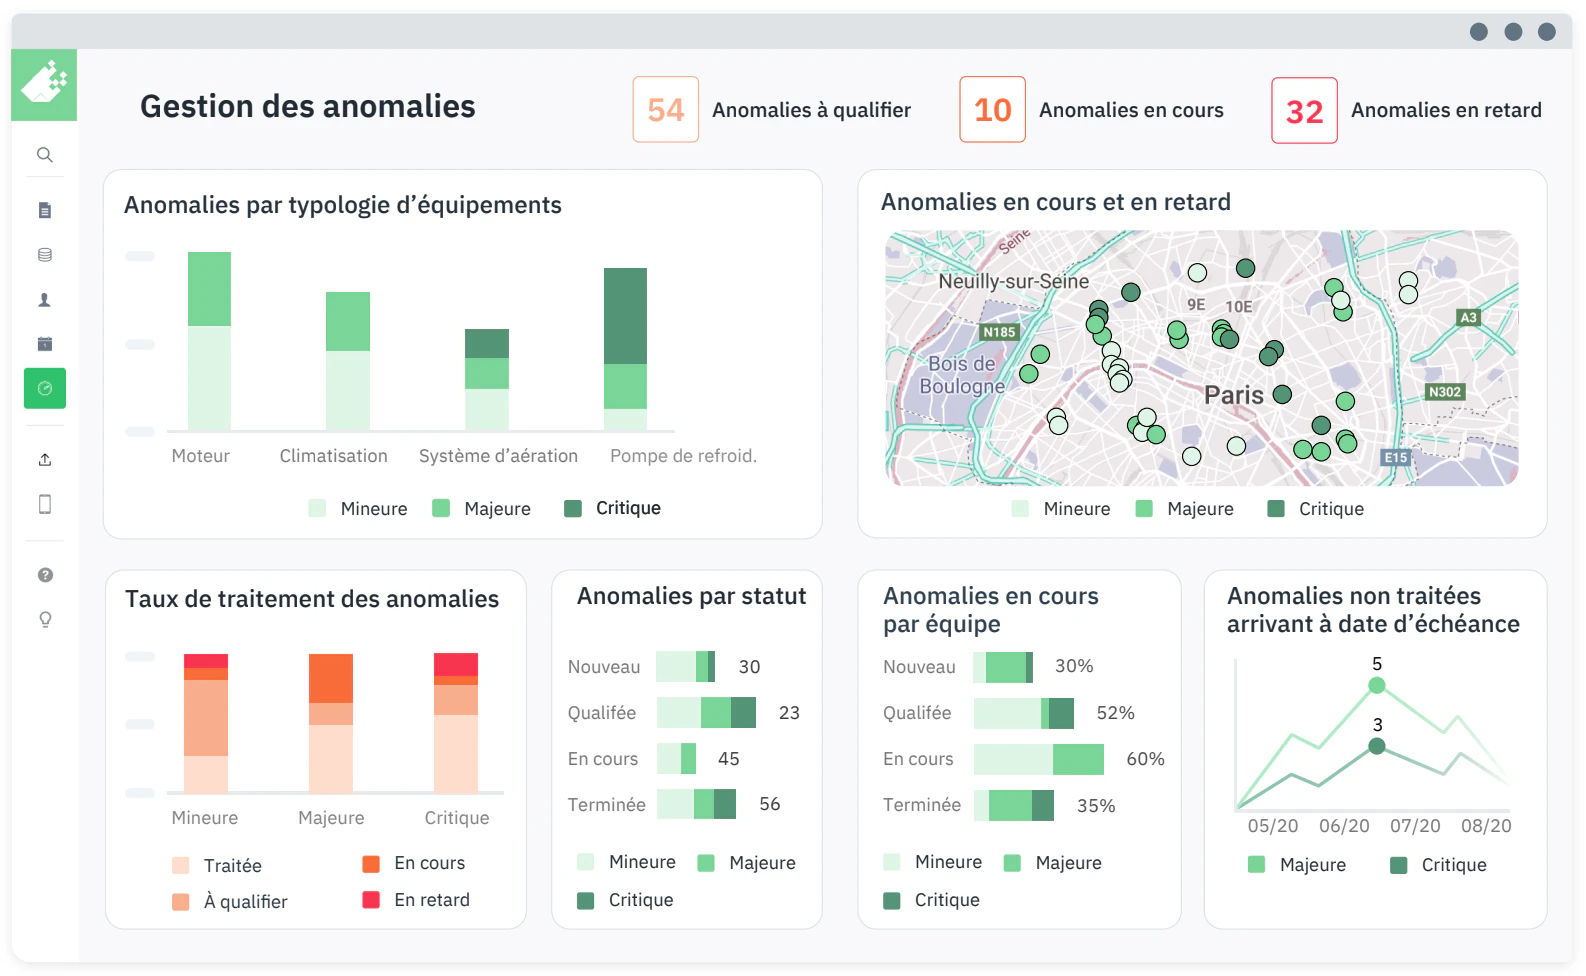Open the help question mark icon
The width and height of the screenshot is (1586, 976).
45,575
